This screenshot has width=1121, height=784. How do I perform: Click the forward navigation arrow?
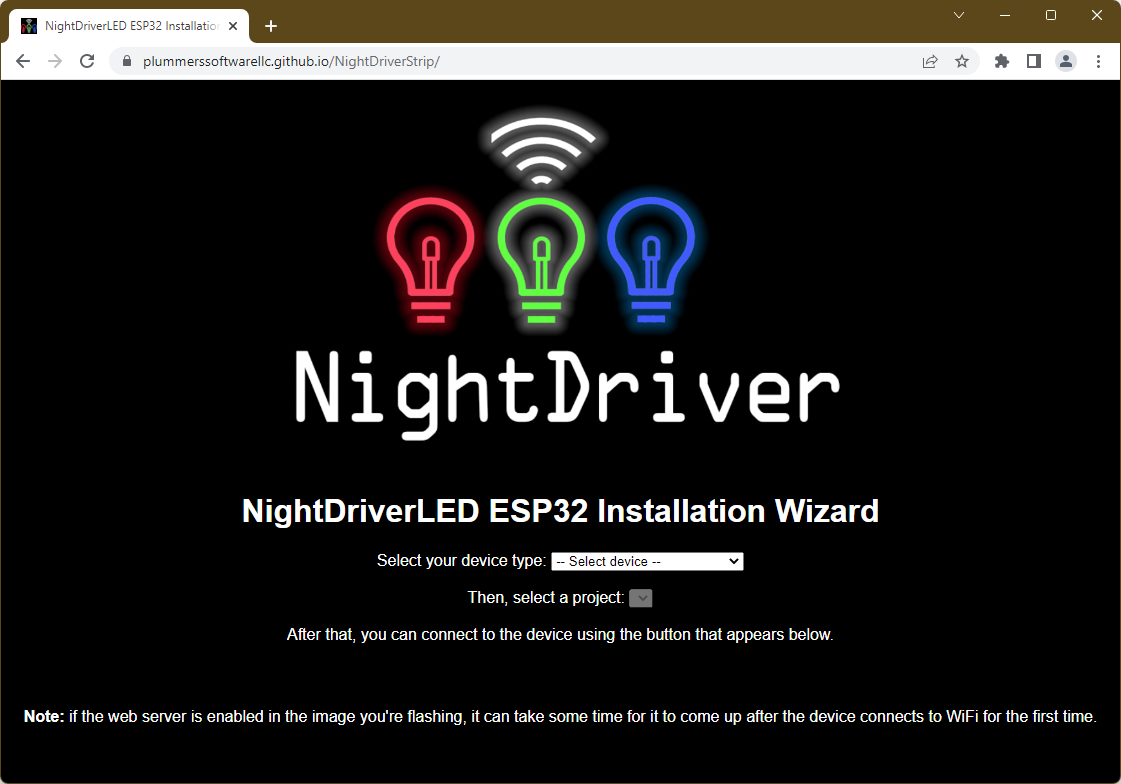pos(55,61)
